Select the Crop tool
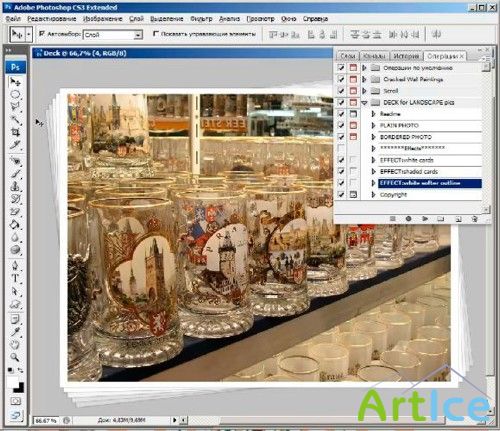The height and width of the screenshot is (431, 500). pos(15,132)
